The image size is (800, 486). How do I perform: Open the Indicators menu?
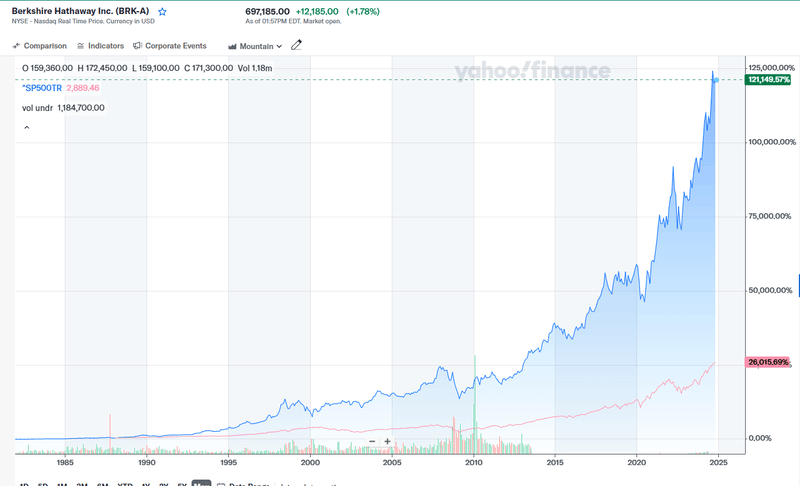pos(101,46)
